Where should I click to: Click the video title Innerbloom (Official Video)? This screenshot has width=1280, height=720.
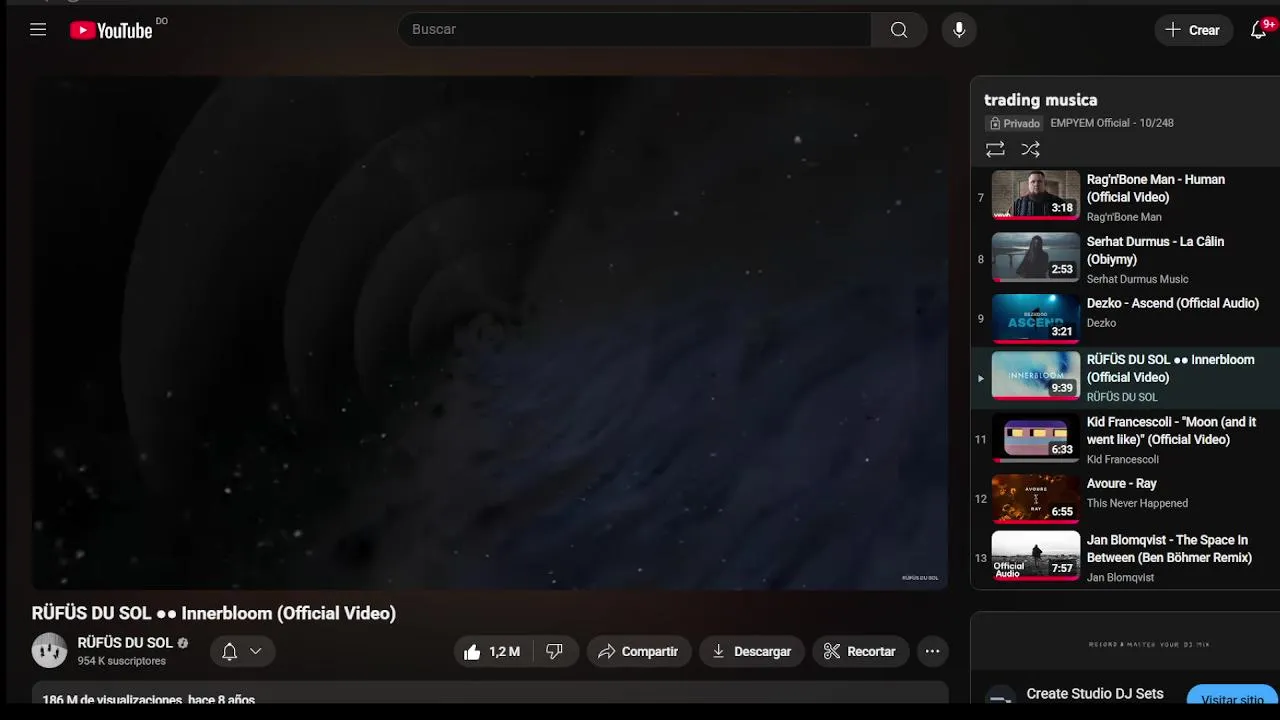pos(214,613)
